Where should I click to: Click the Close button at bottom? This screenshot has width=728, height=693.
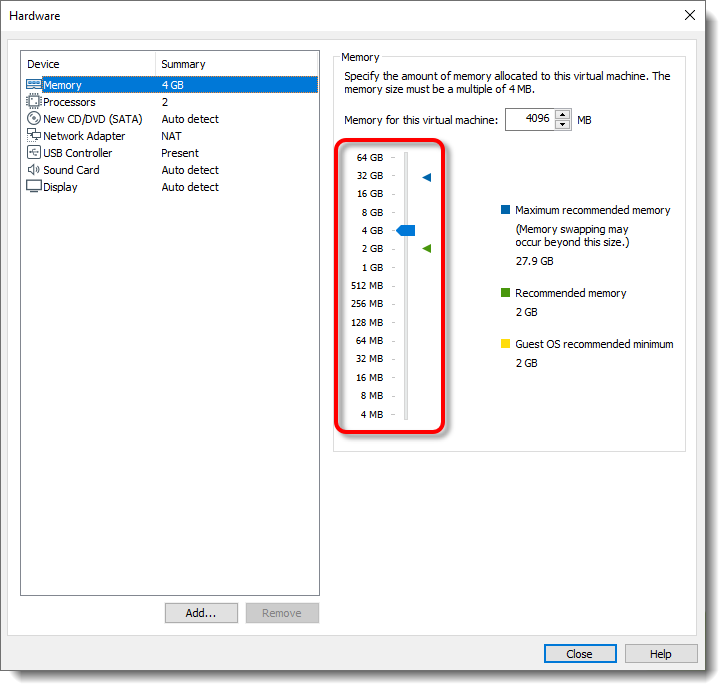580,654
